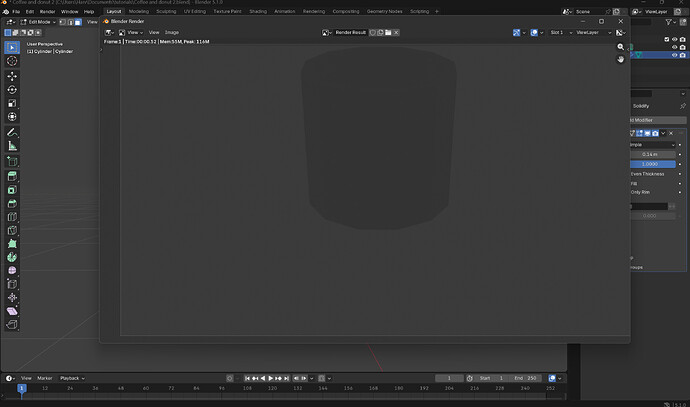Jump to the timeline end frame

(286, 378)
